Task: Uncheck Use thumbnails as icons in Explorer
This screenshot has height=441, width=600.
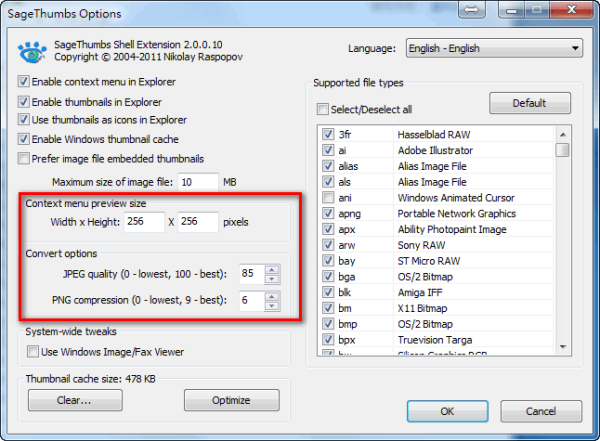Action: point(23,120)
